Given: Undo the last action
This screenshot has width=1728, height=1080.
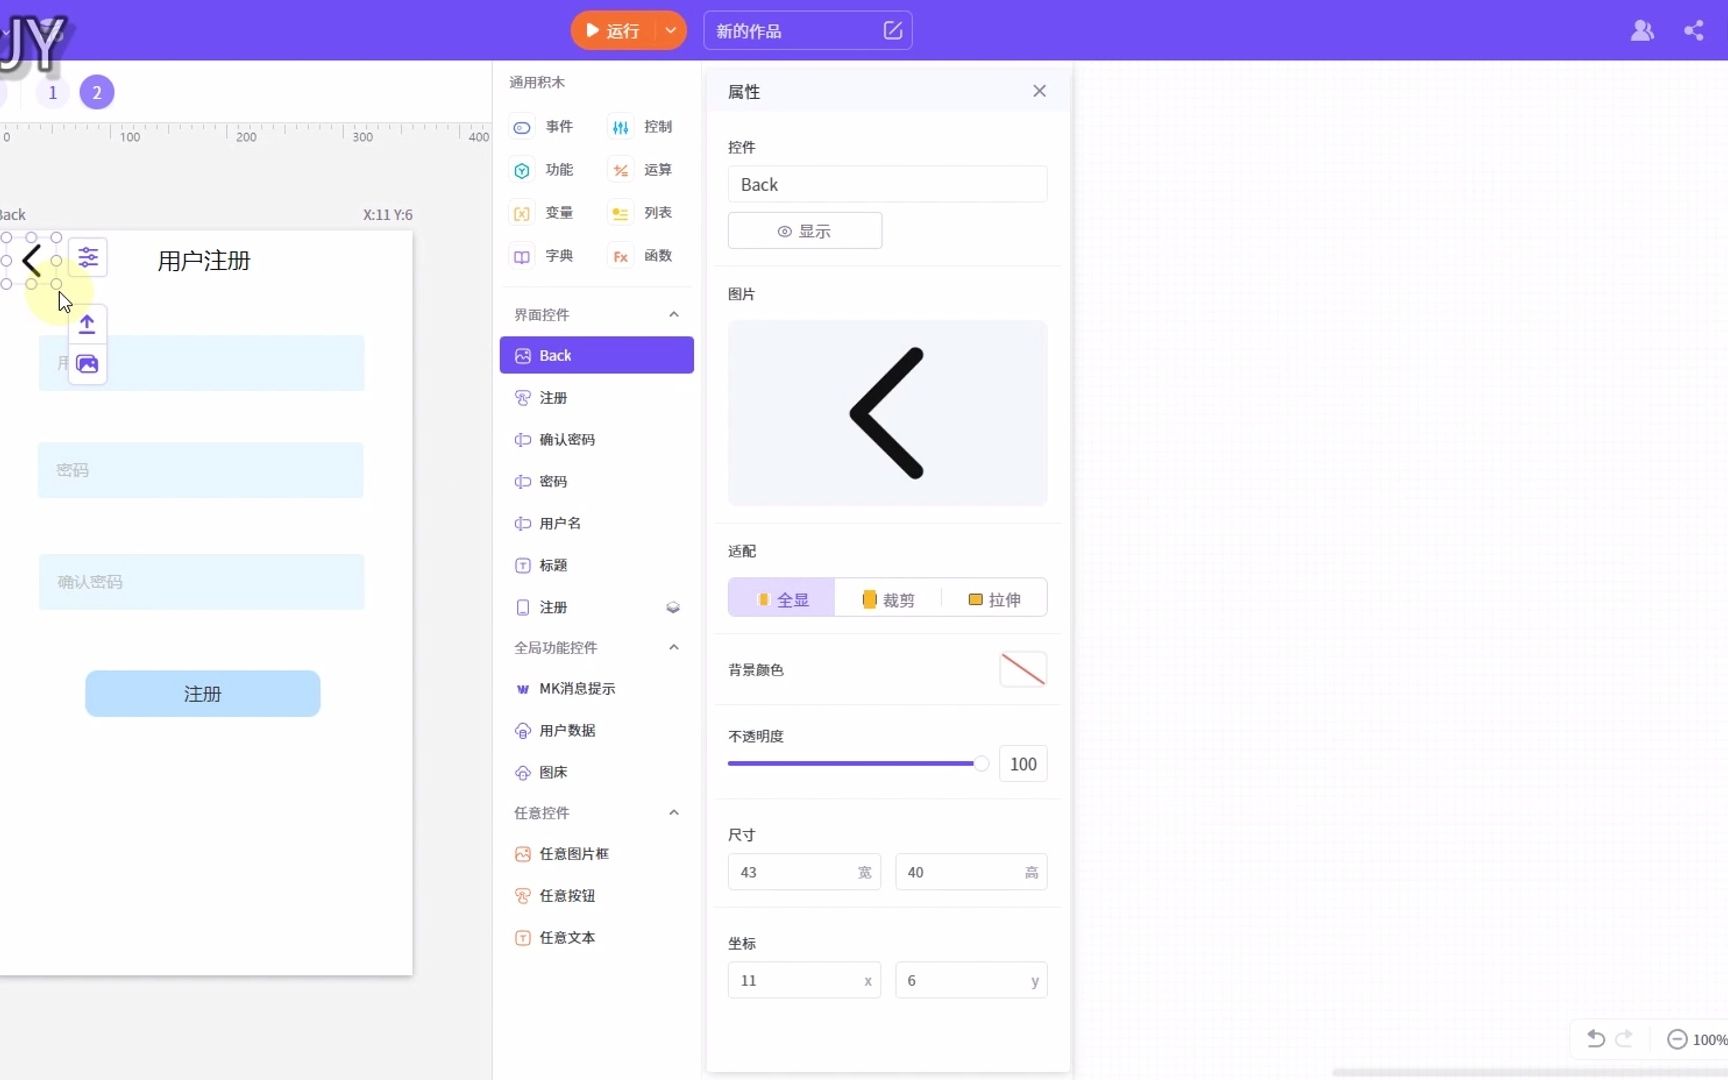Looking at the screenshot, I should click(1596, 1039).
